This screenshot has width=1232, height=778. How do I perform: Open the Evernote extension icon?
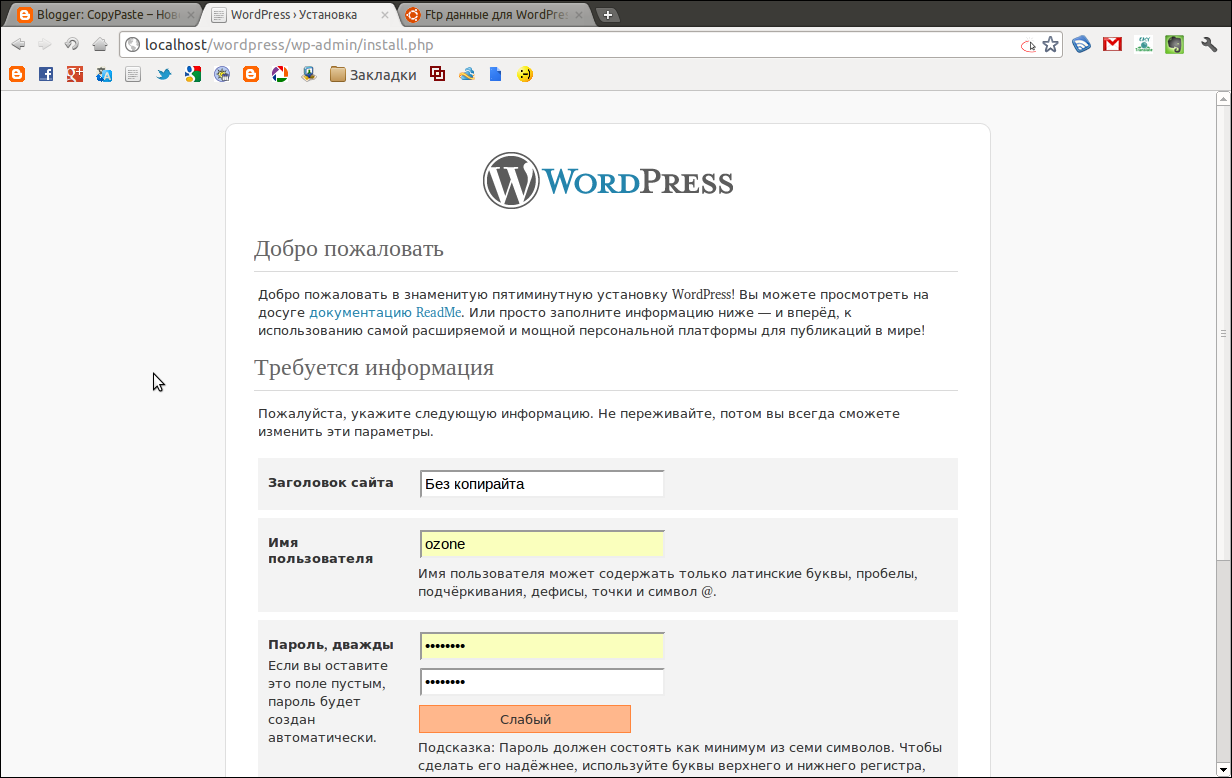pyautogui.click(x=1173, y=45)
